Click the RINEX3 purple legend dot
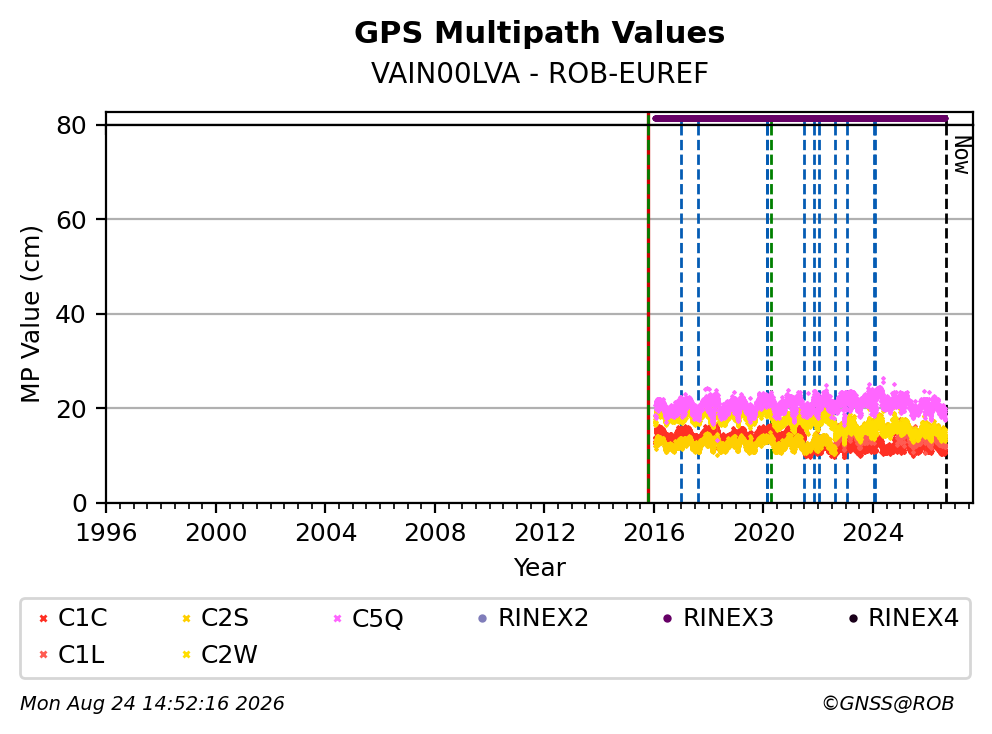Image resolution: width=992 pixels, height=734 pixels. tap(667, 618)
